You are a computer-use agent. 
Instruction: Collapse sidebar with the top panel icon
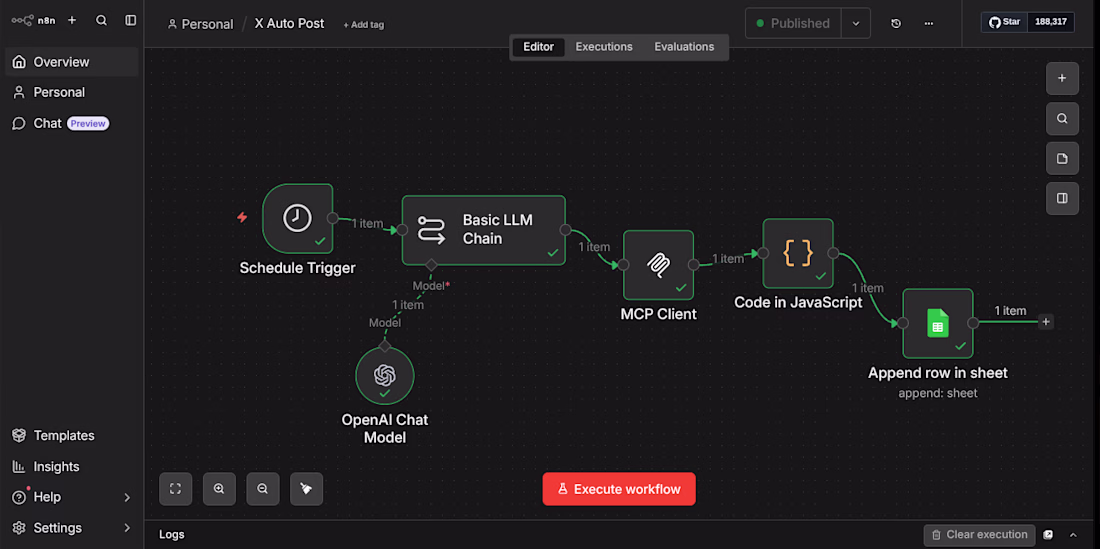point(130,20)
